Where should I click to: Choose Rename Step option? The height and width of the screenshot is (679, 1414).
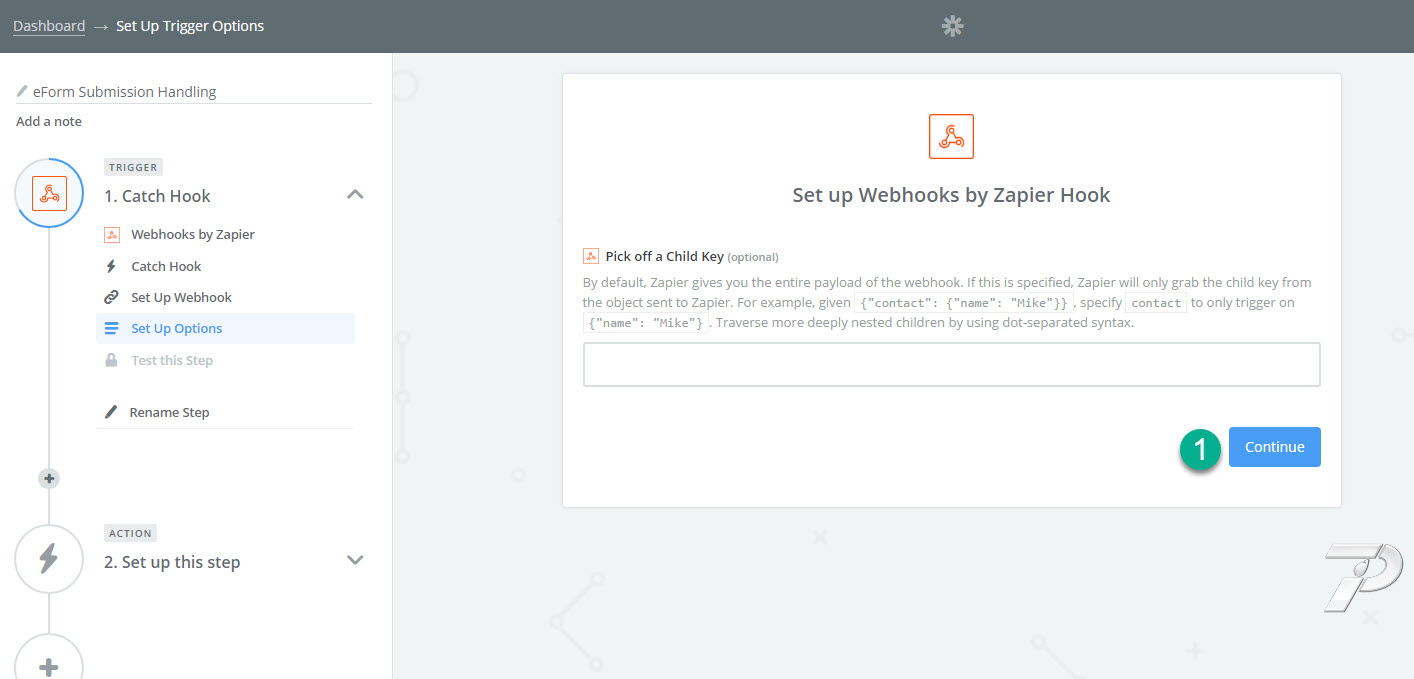point(169,412)
